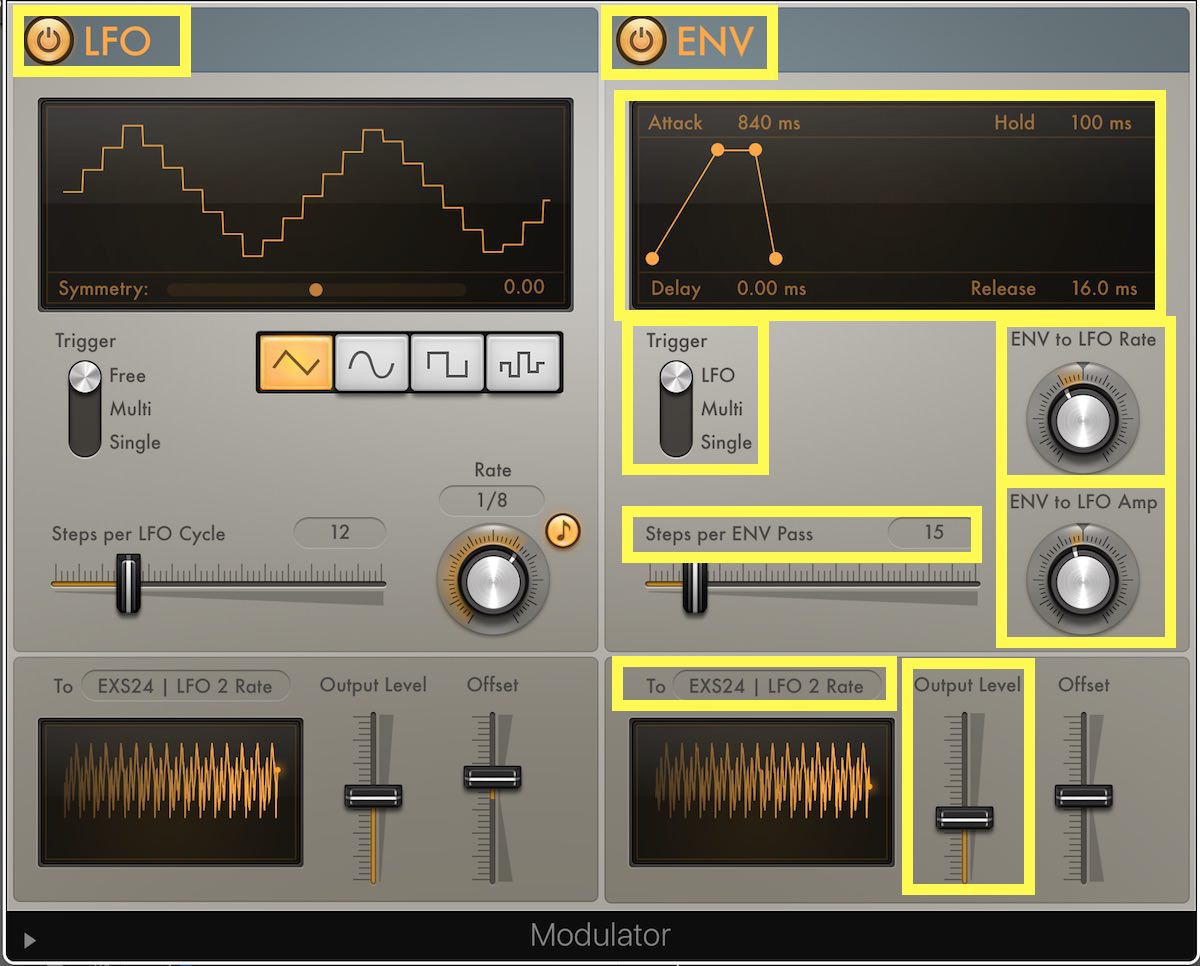Viewport: 1200px width, 966px height.
Task: Click the ENV Offset fader
Action: 1084,796
